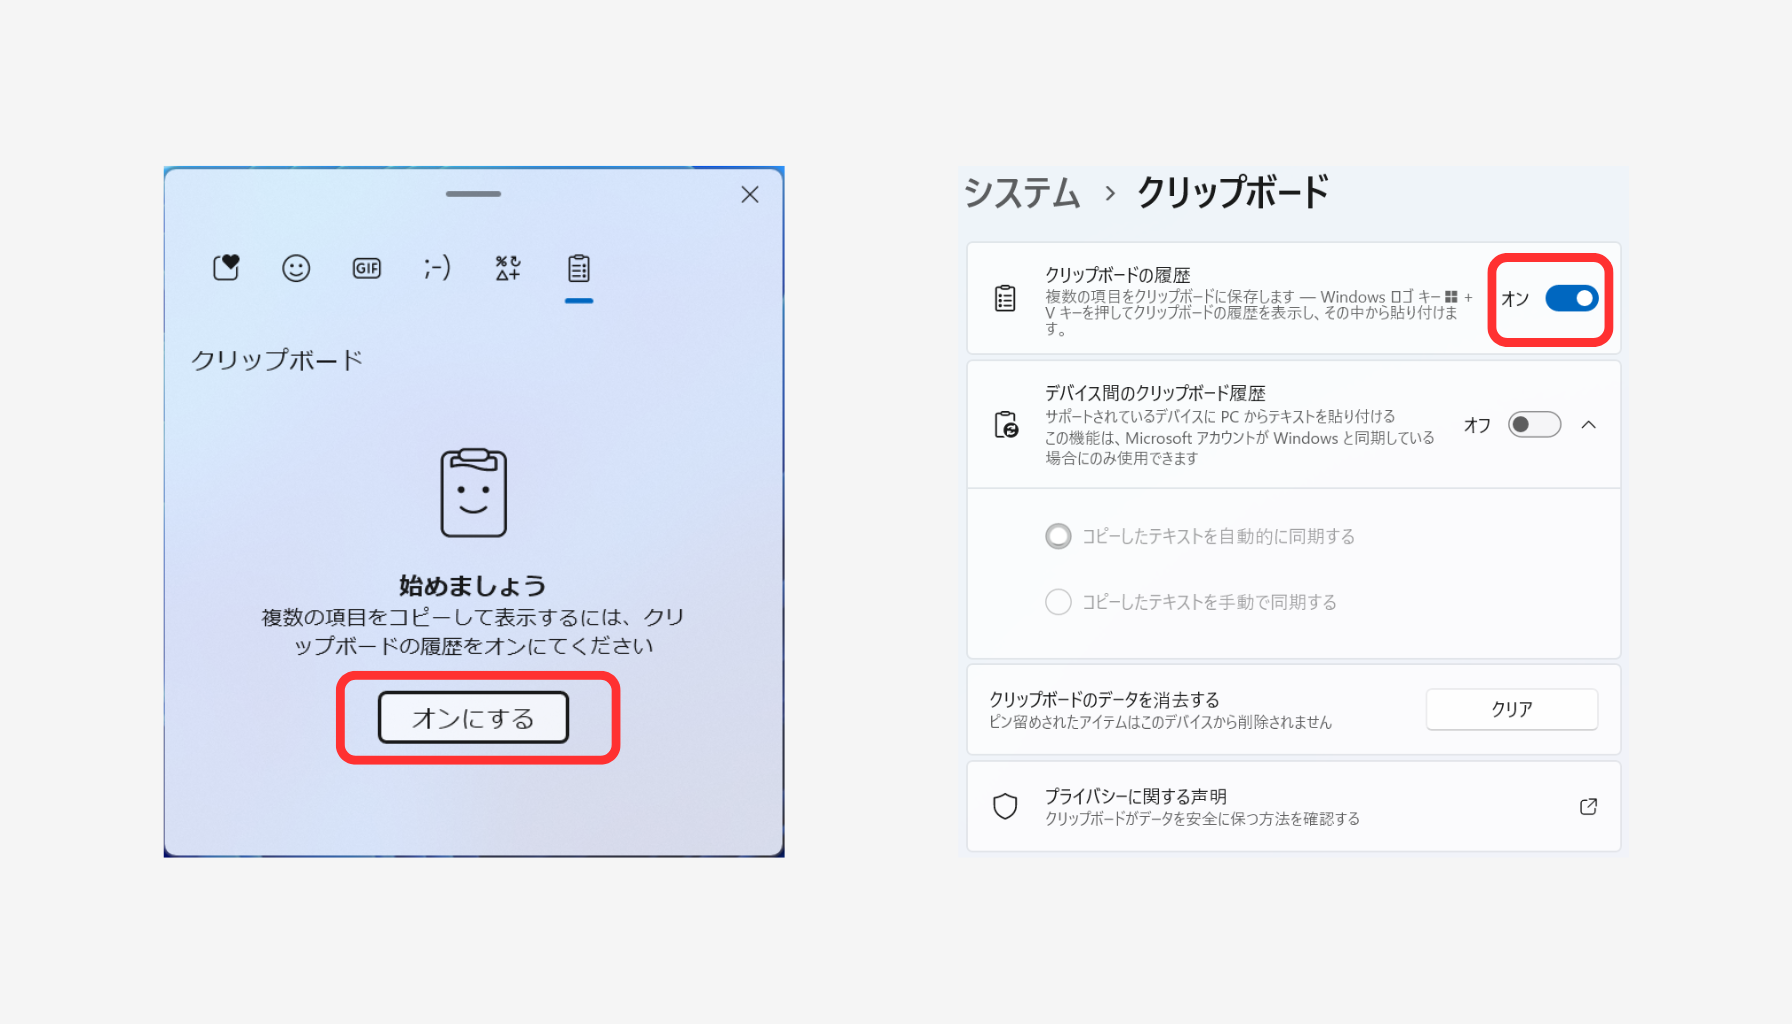Toggle クリップボードの履歴 switch off
This screenshot has width=1792, height=1024.
[1571, 298]
